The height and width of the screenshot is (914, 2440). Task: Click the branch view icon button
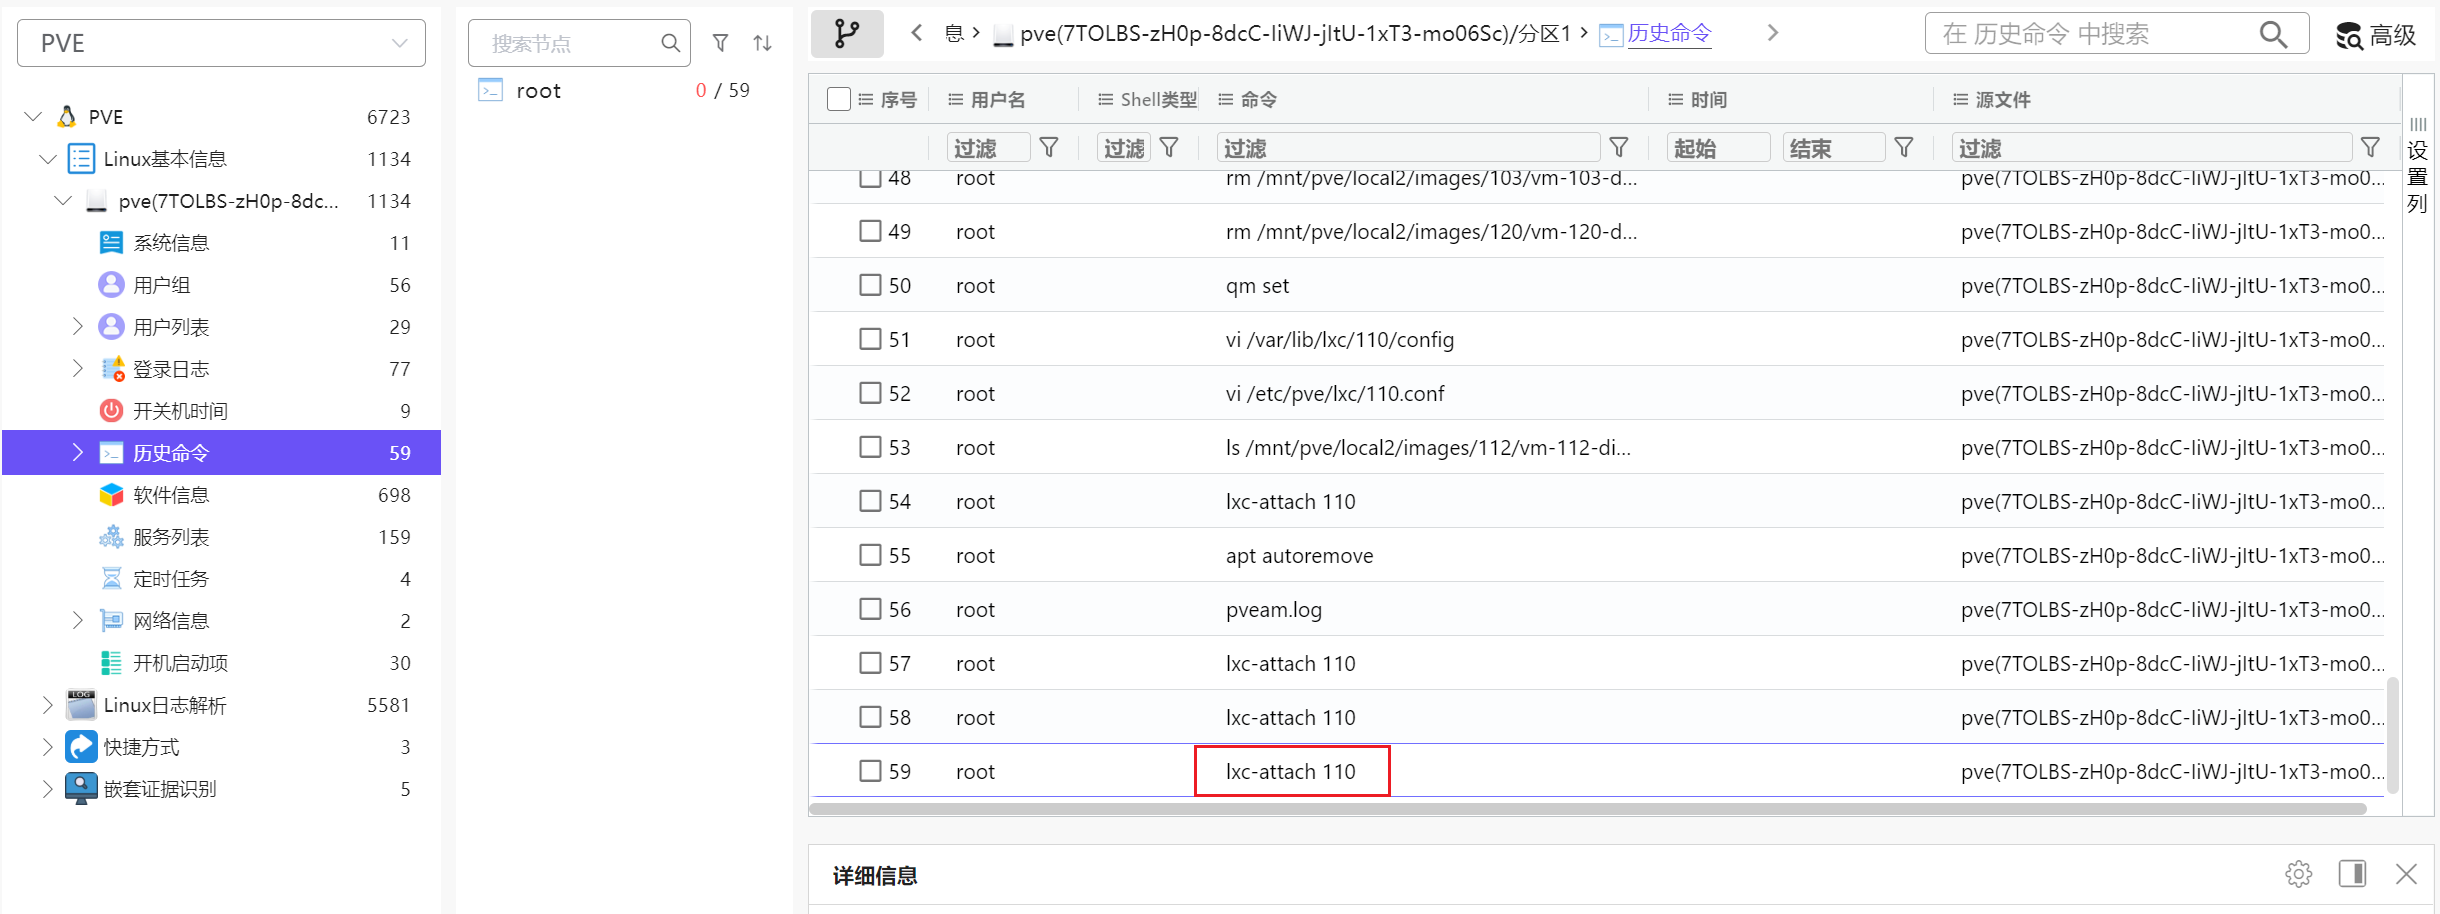[846, 34]
